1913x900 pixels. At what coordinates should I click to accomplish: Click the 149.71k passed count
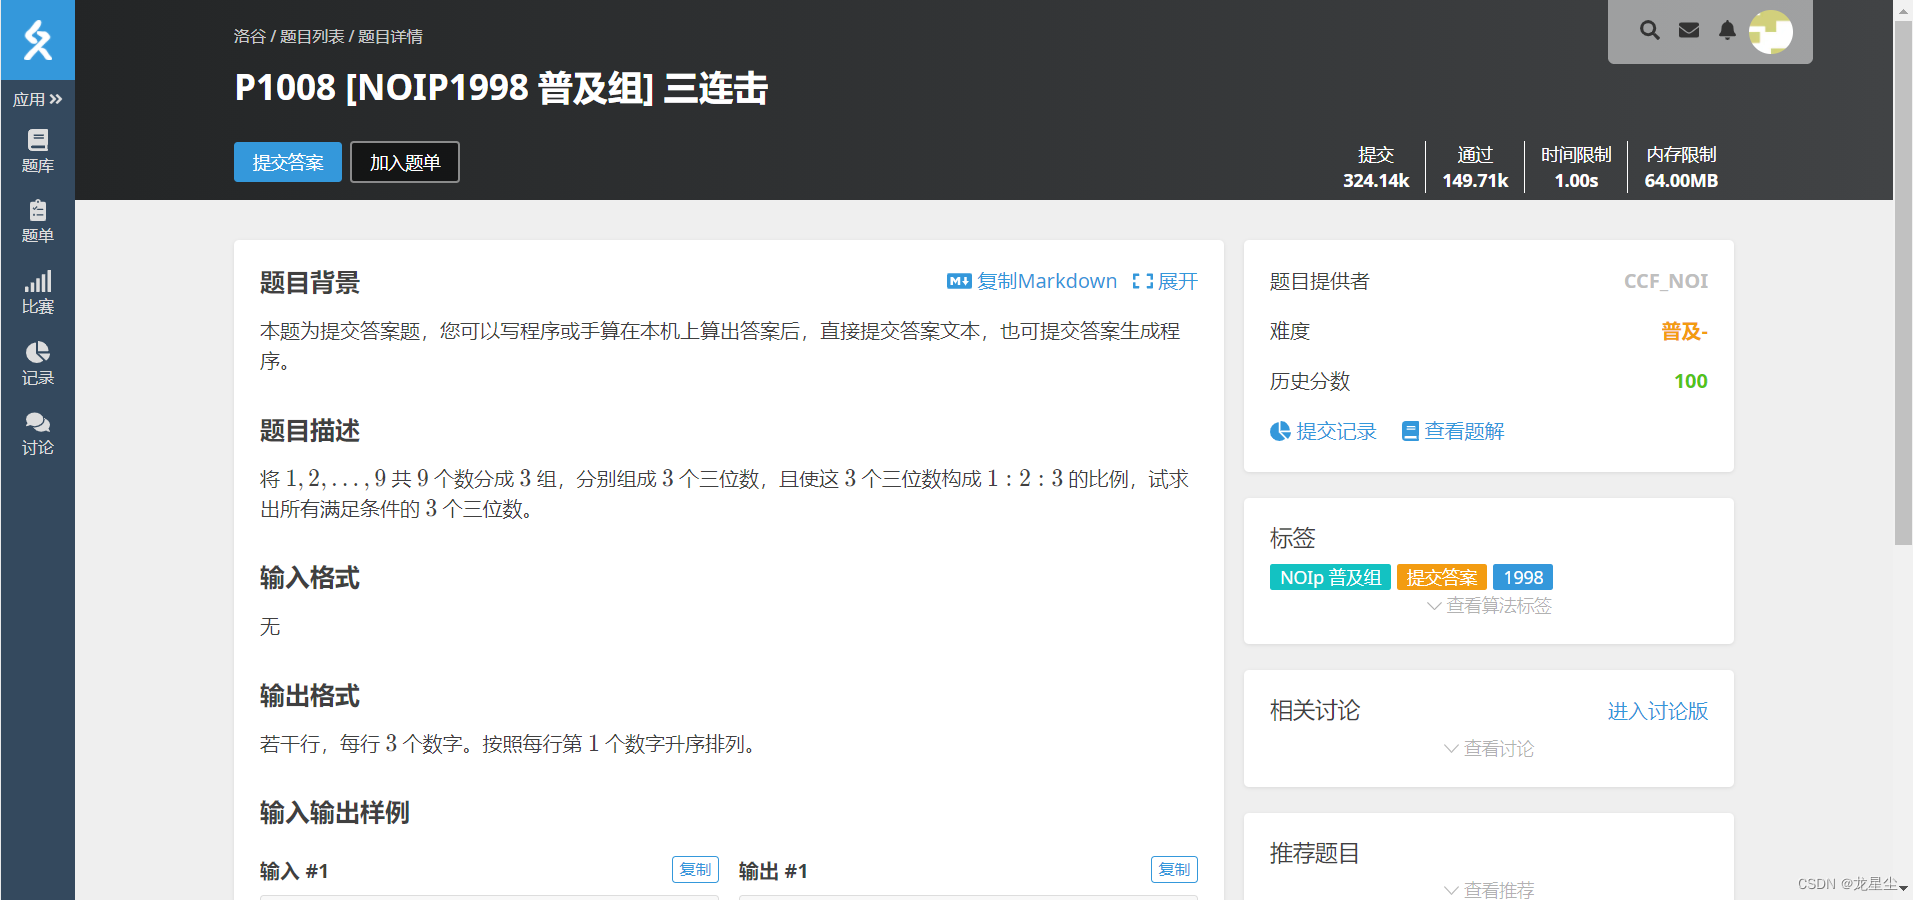[x=1475, y=181]
